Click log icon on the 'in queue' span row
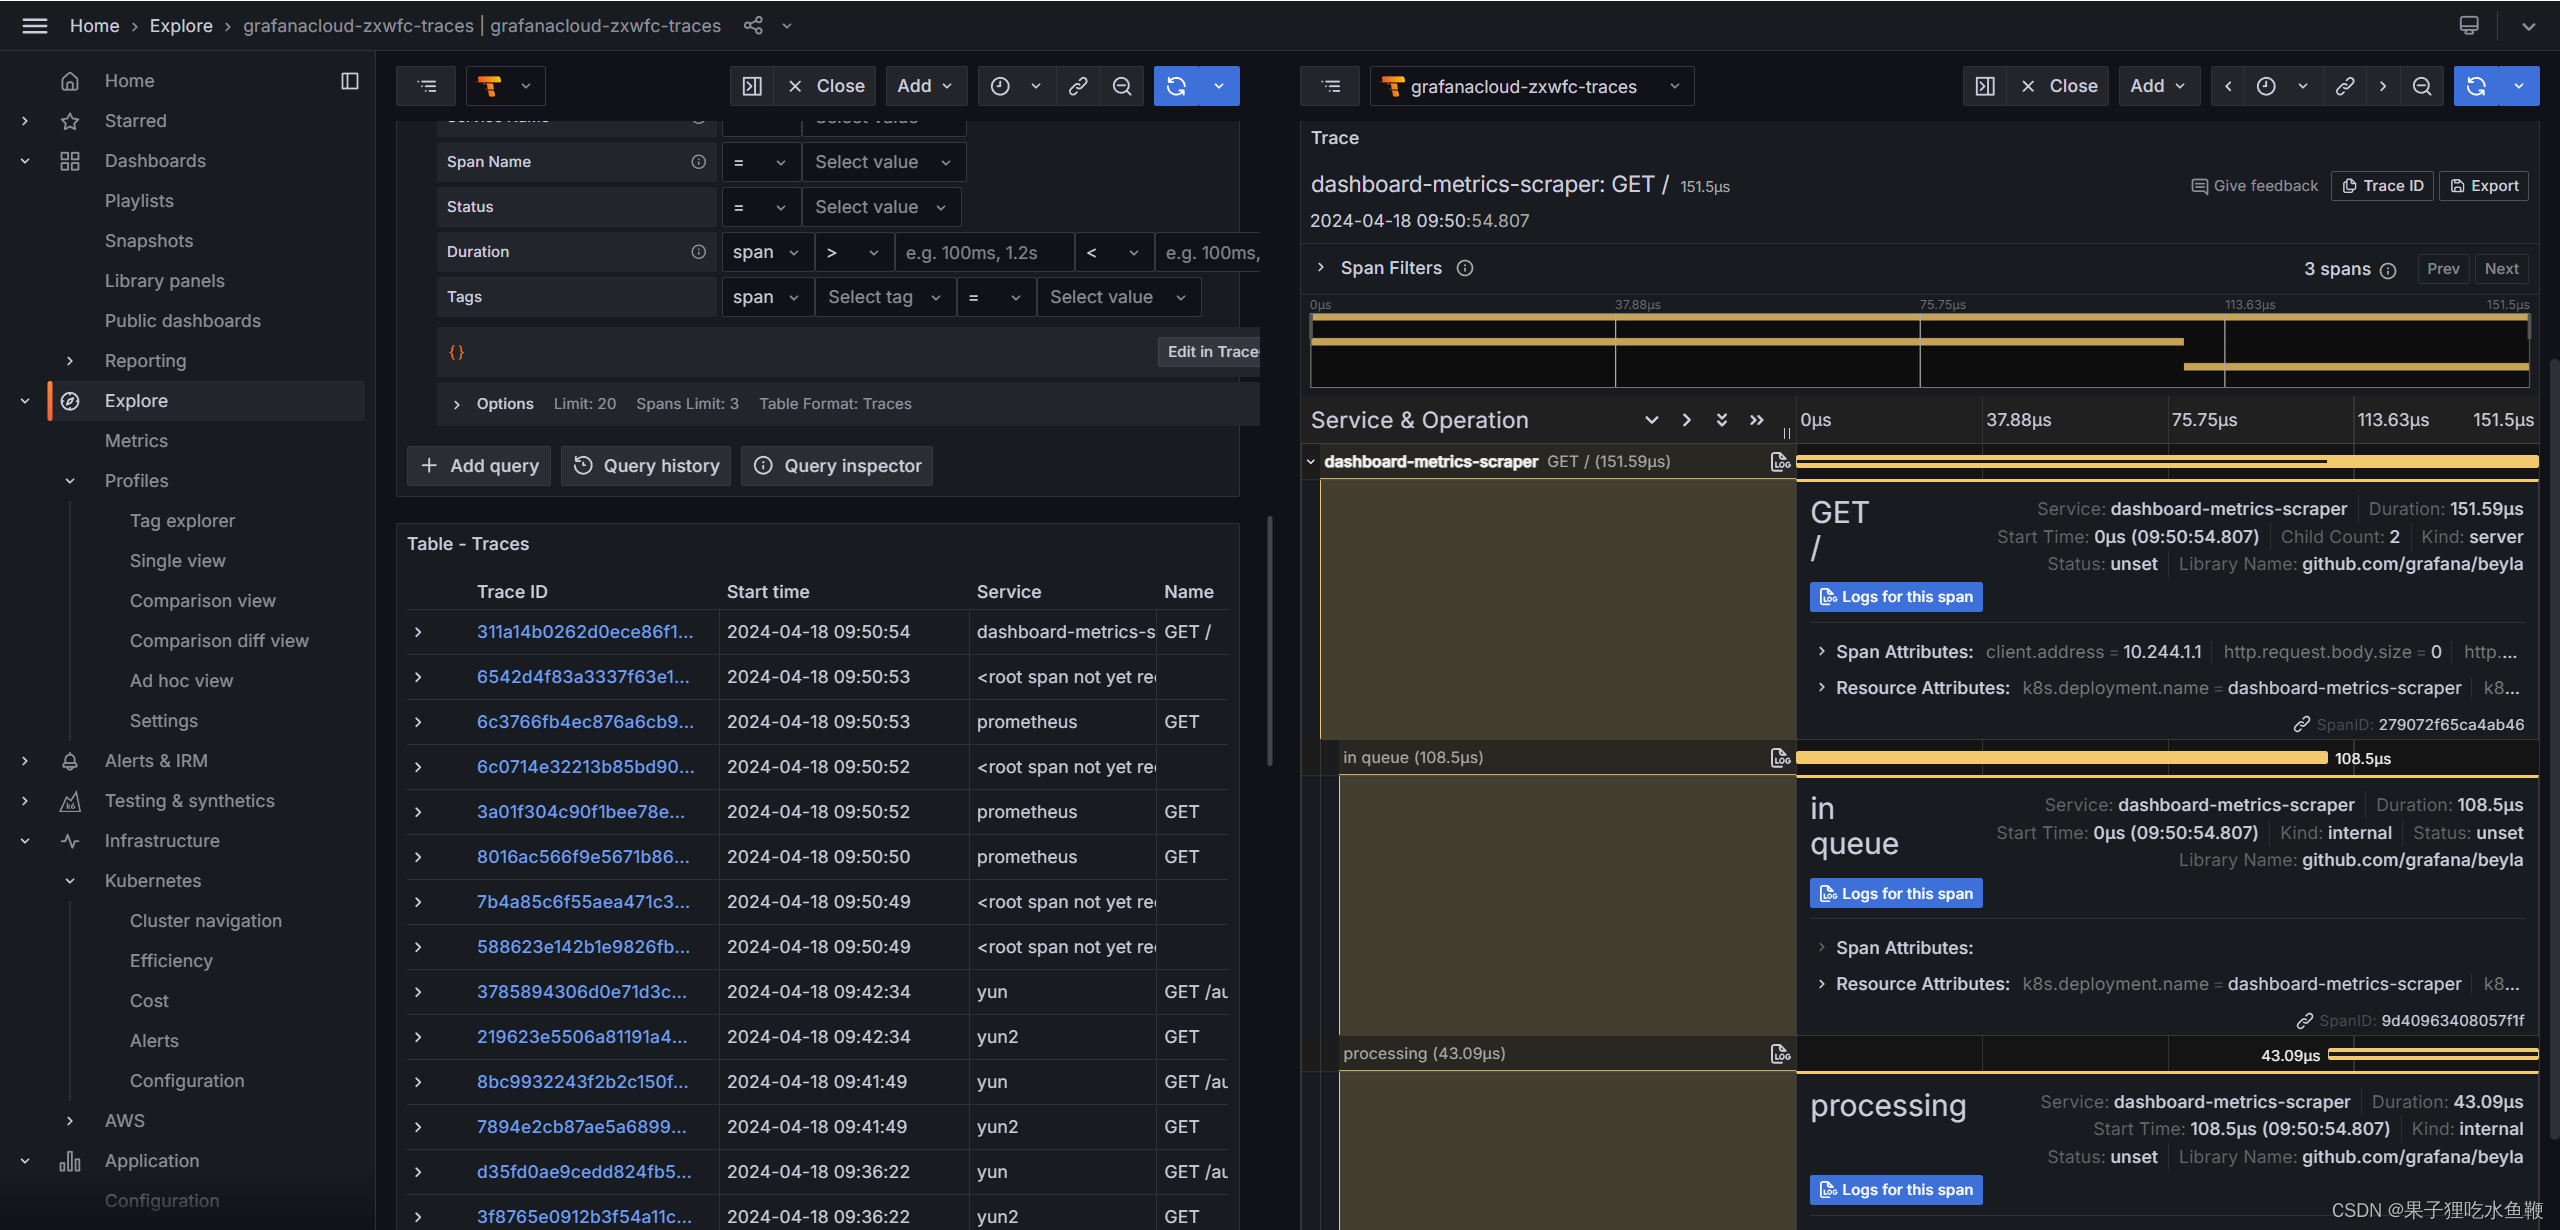The height and width of the screenshot is (1230, 2560). pyautogui.click(x=1780, y=758)
